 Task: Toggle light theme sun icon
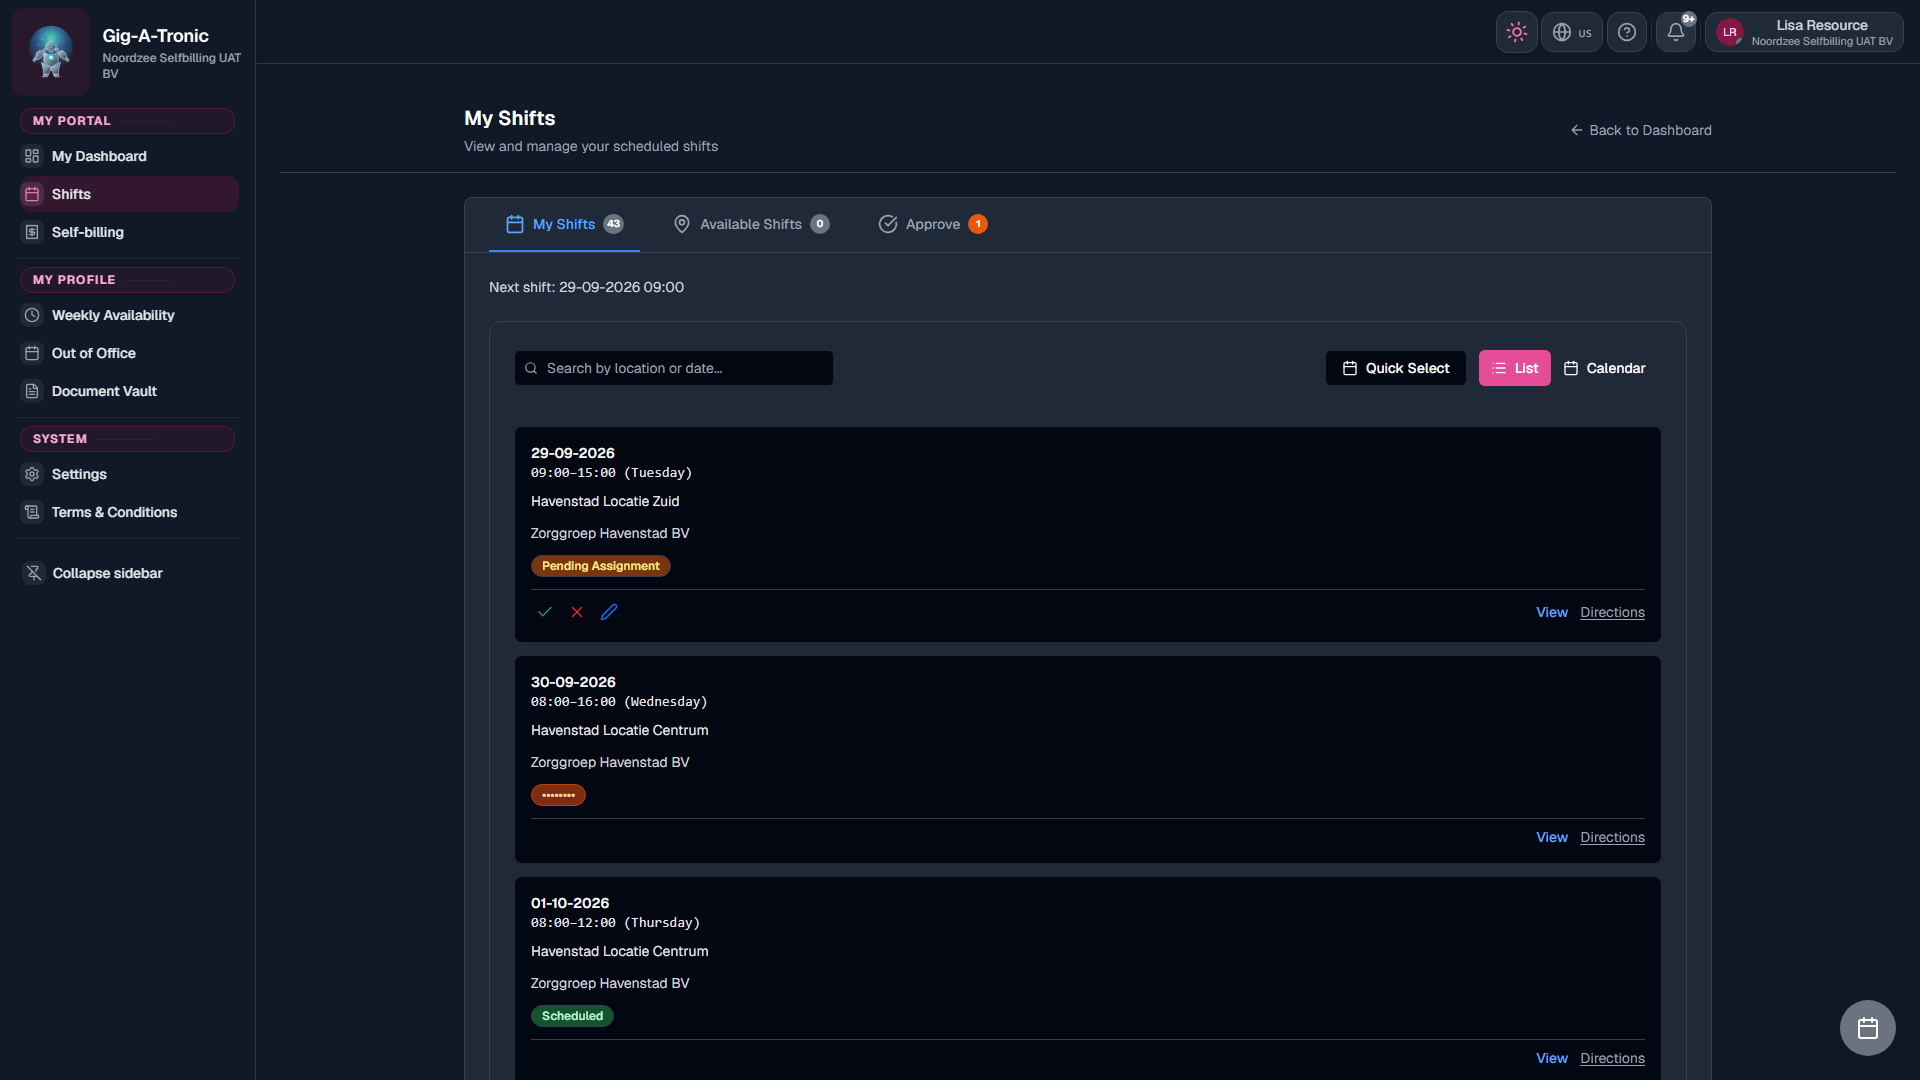coord(1516,32)
